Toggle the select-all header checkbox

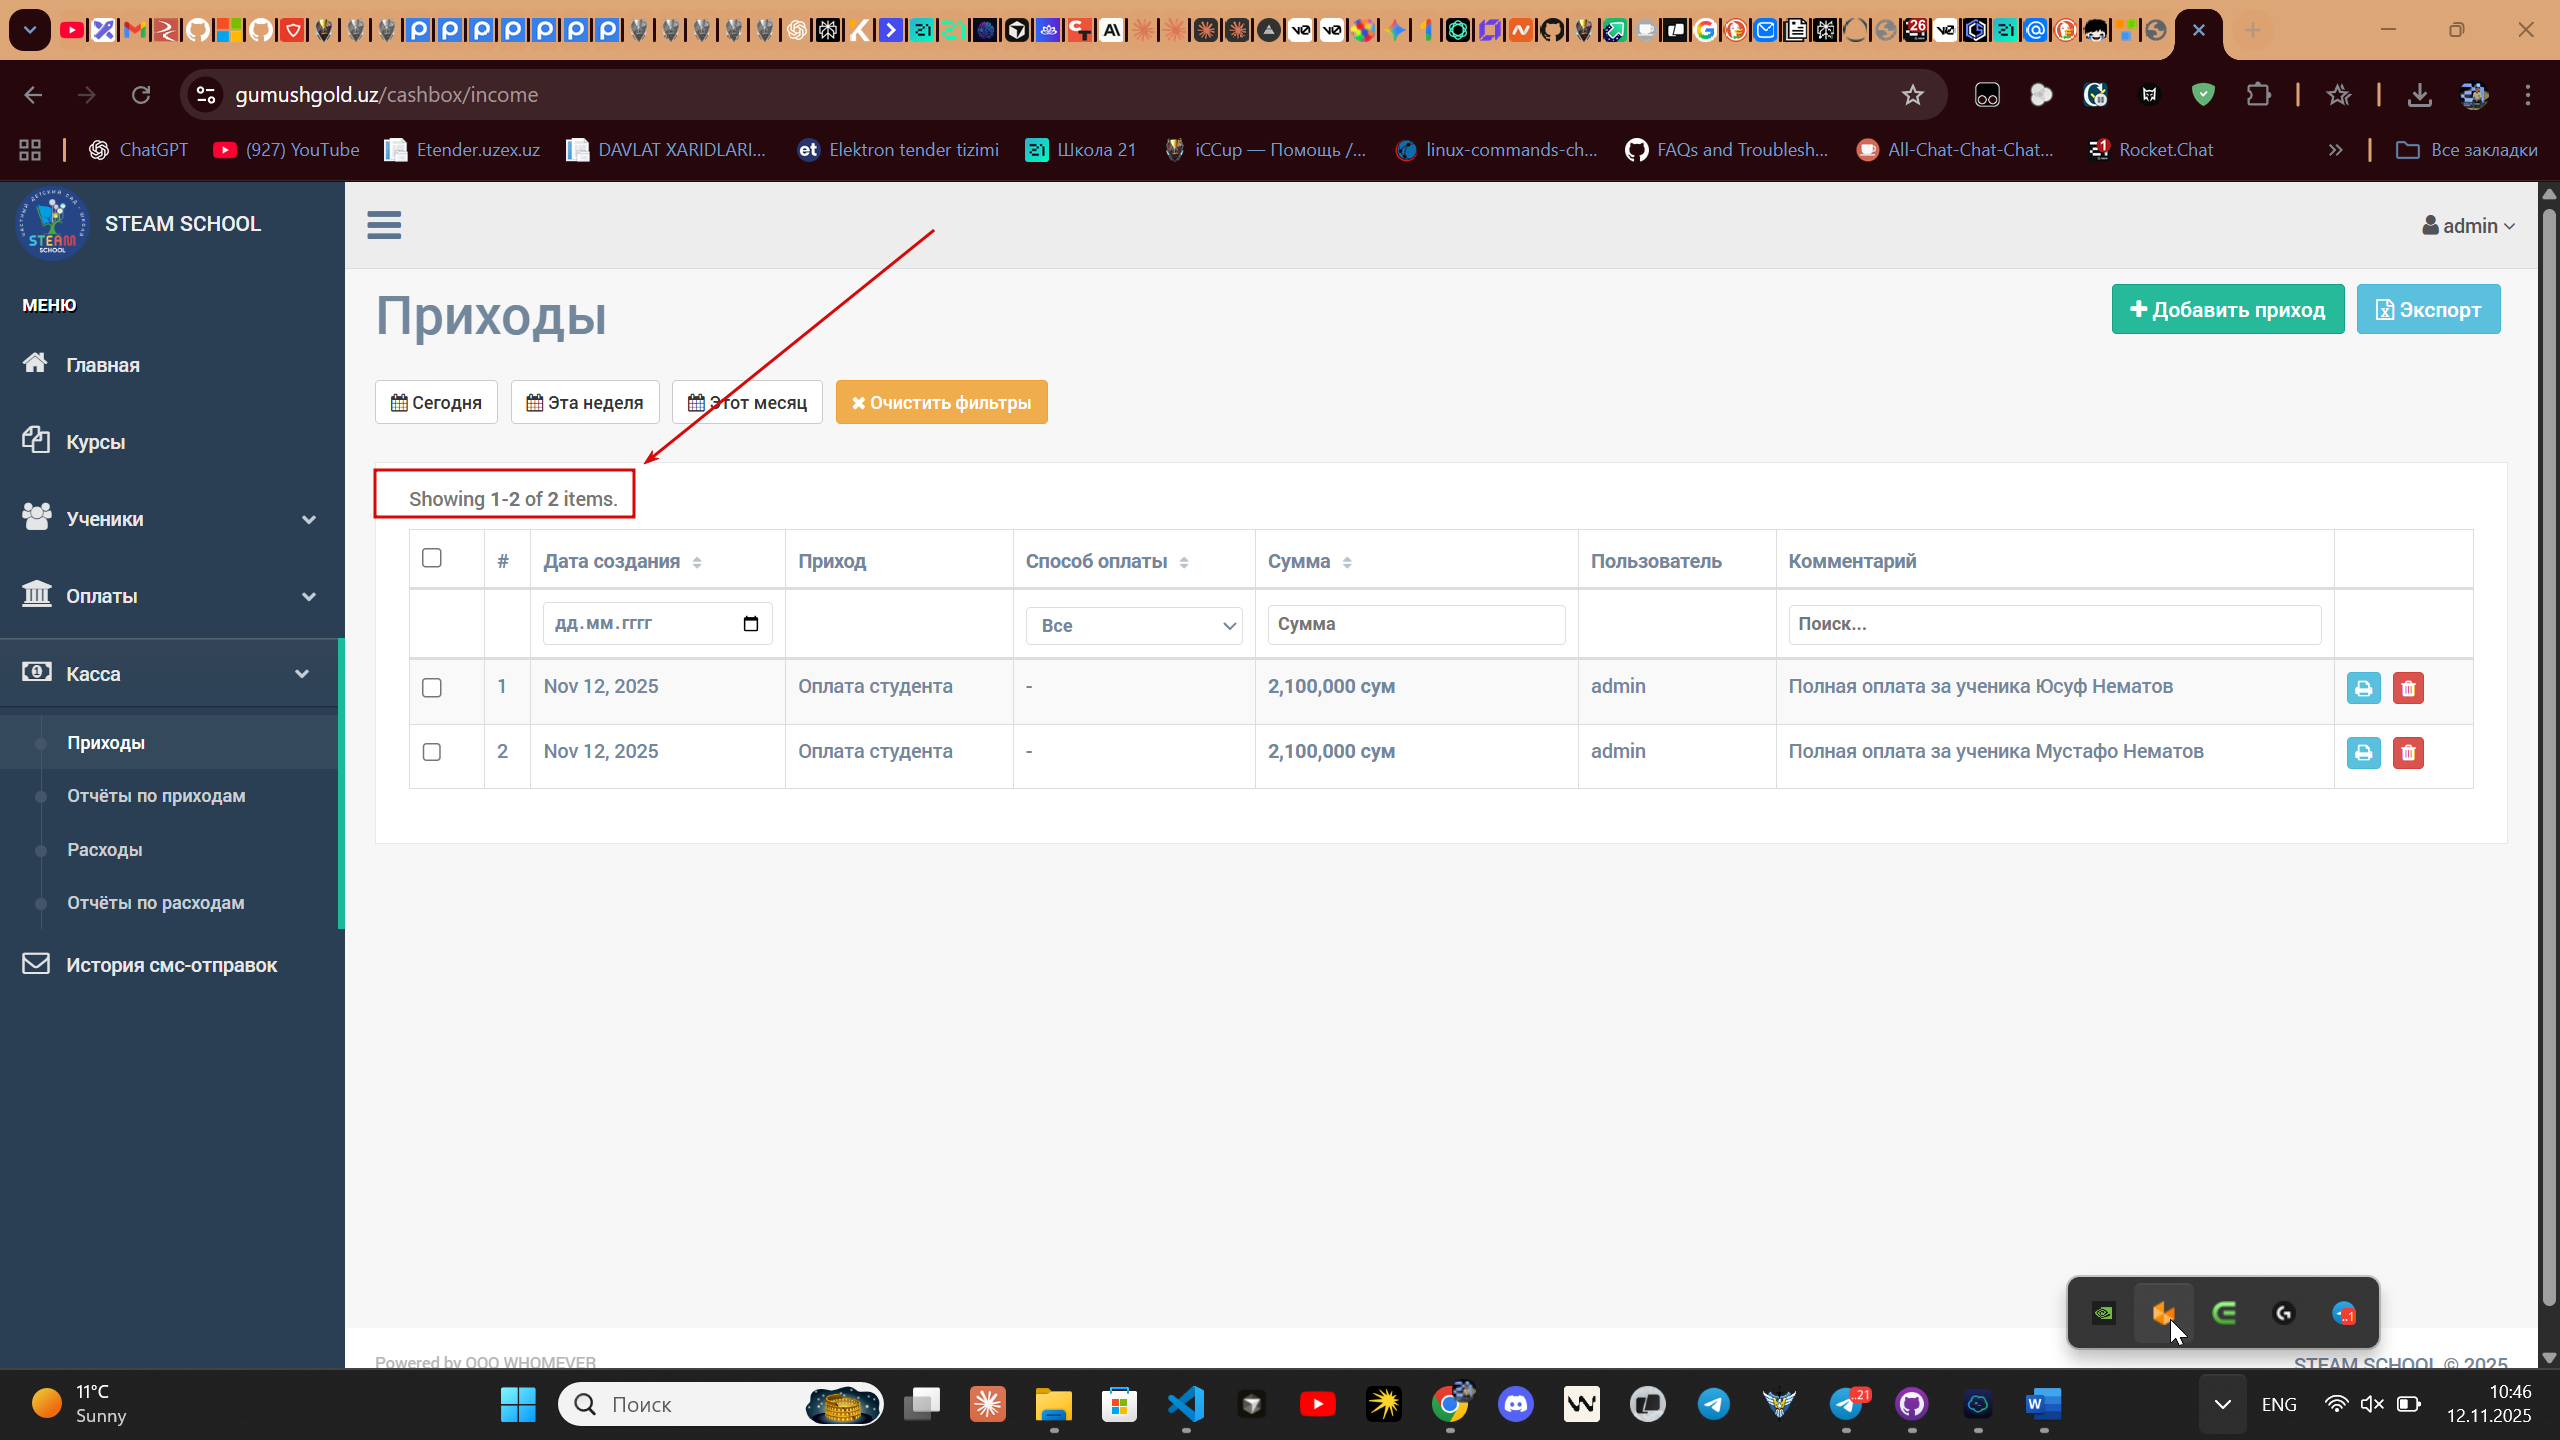pos(432,558)
